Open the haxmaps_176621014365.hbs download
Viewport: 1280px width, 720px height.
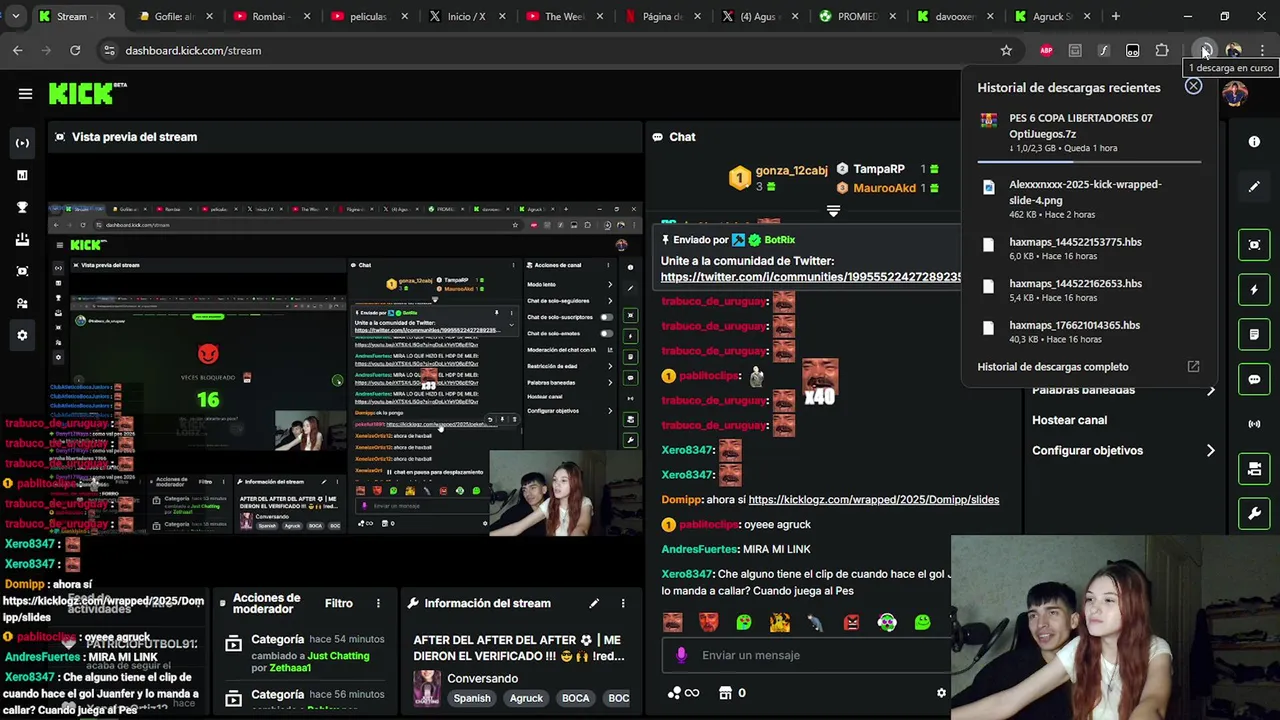point(1088,331)
